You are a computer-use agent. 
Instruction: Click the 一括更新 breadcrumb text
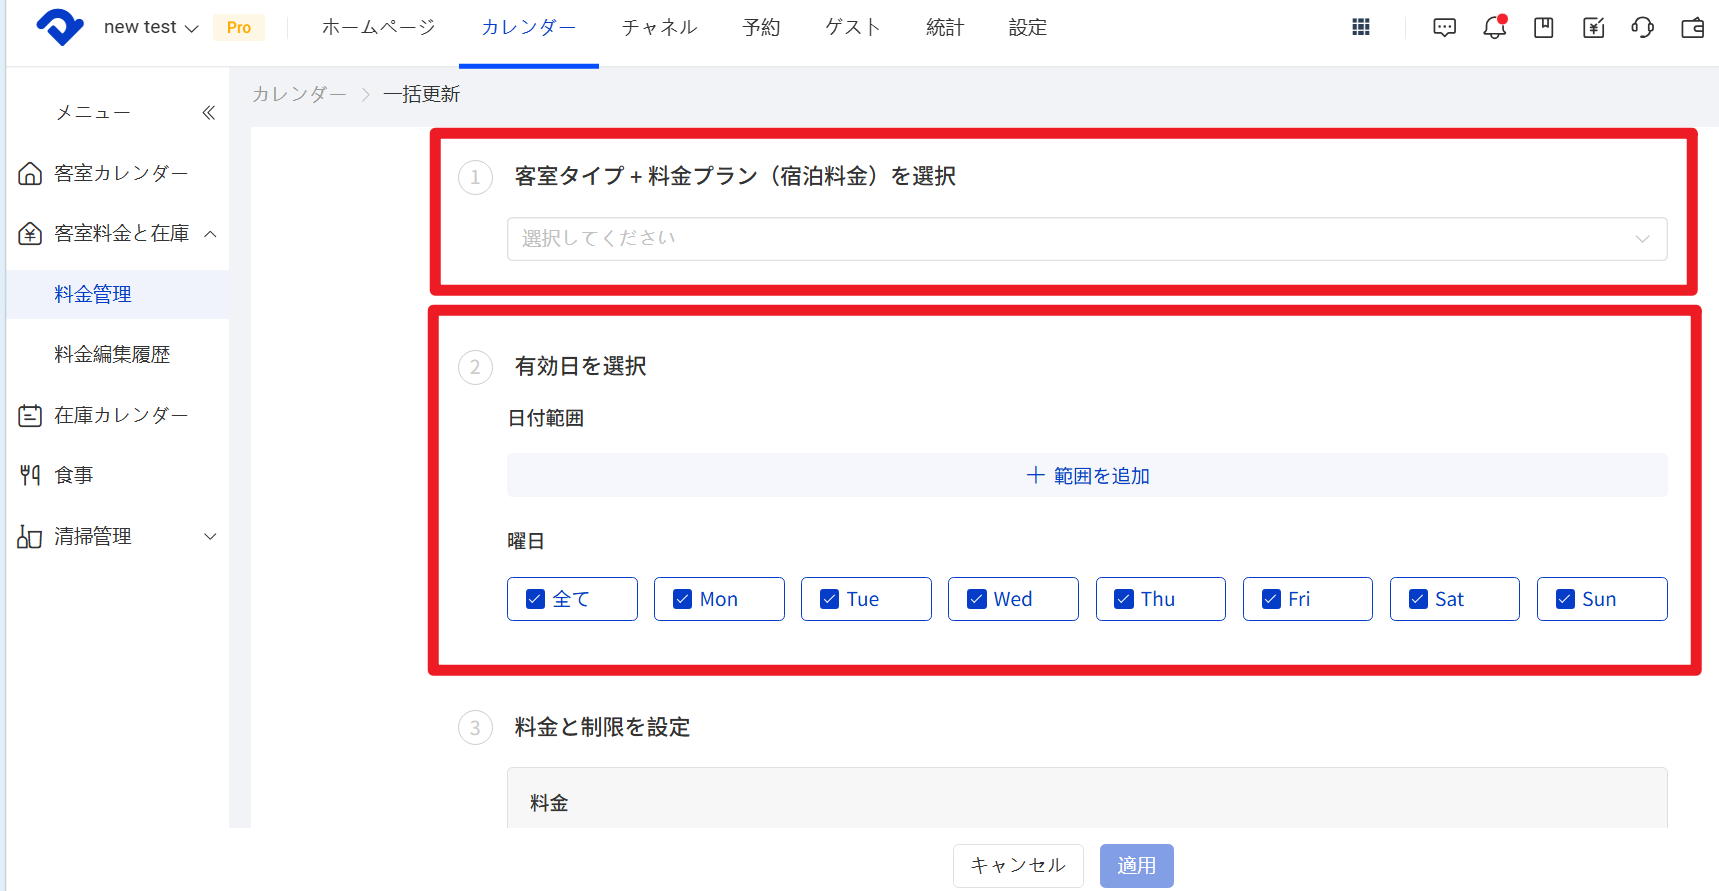(422, 94)
